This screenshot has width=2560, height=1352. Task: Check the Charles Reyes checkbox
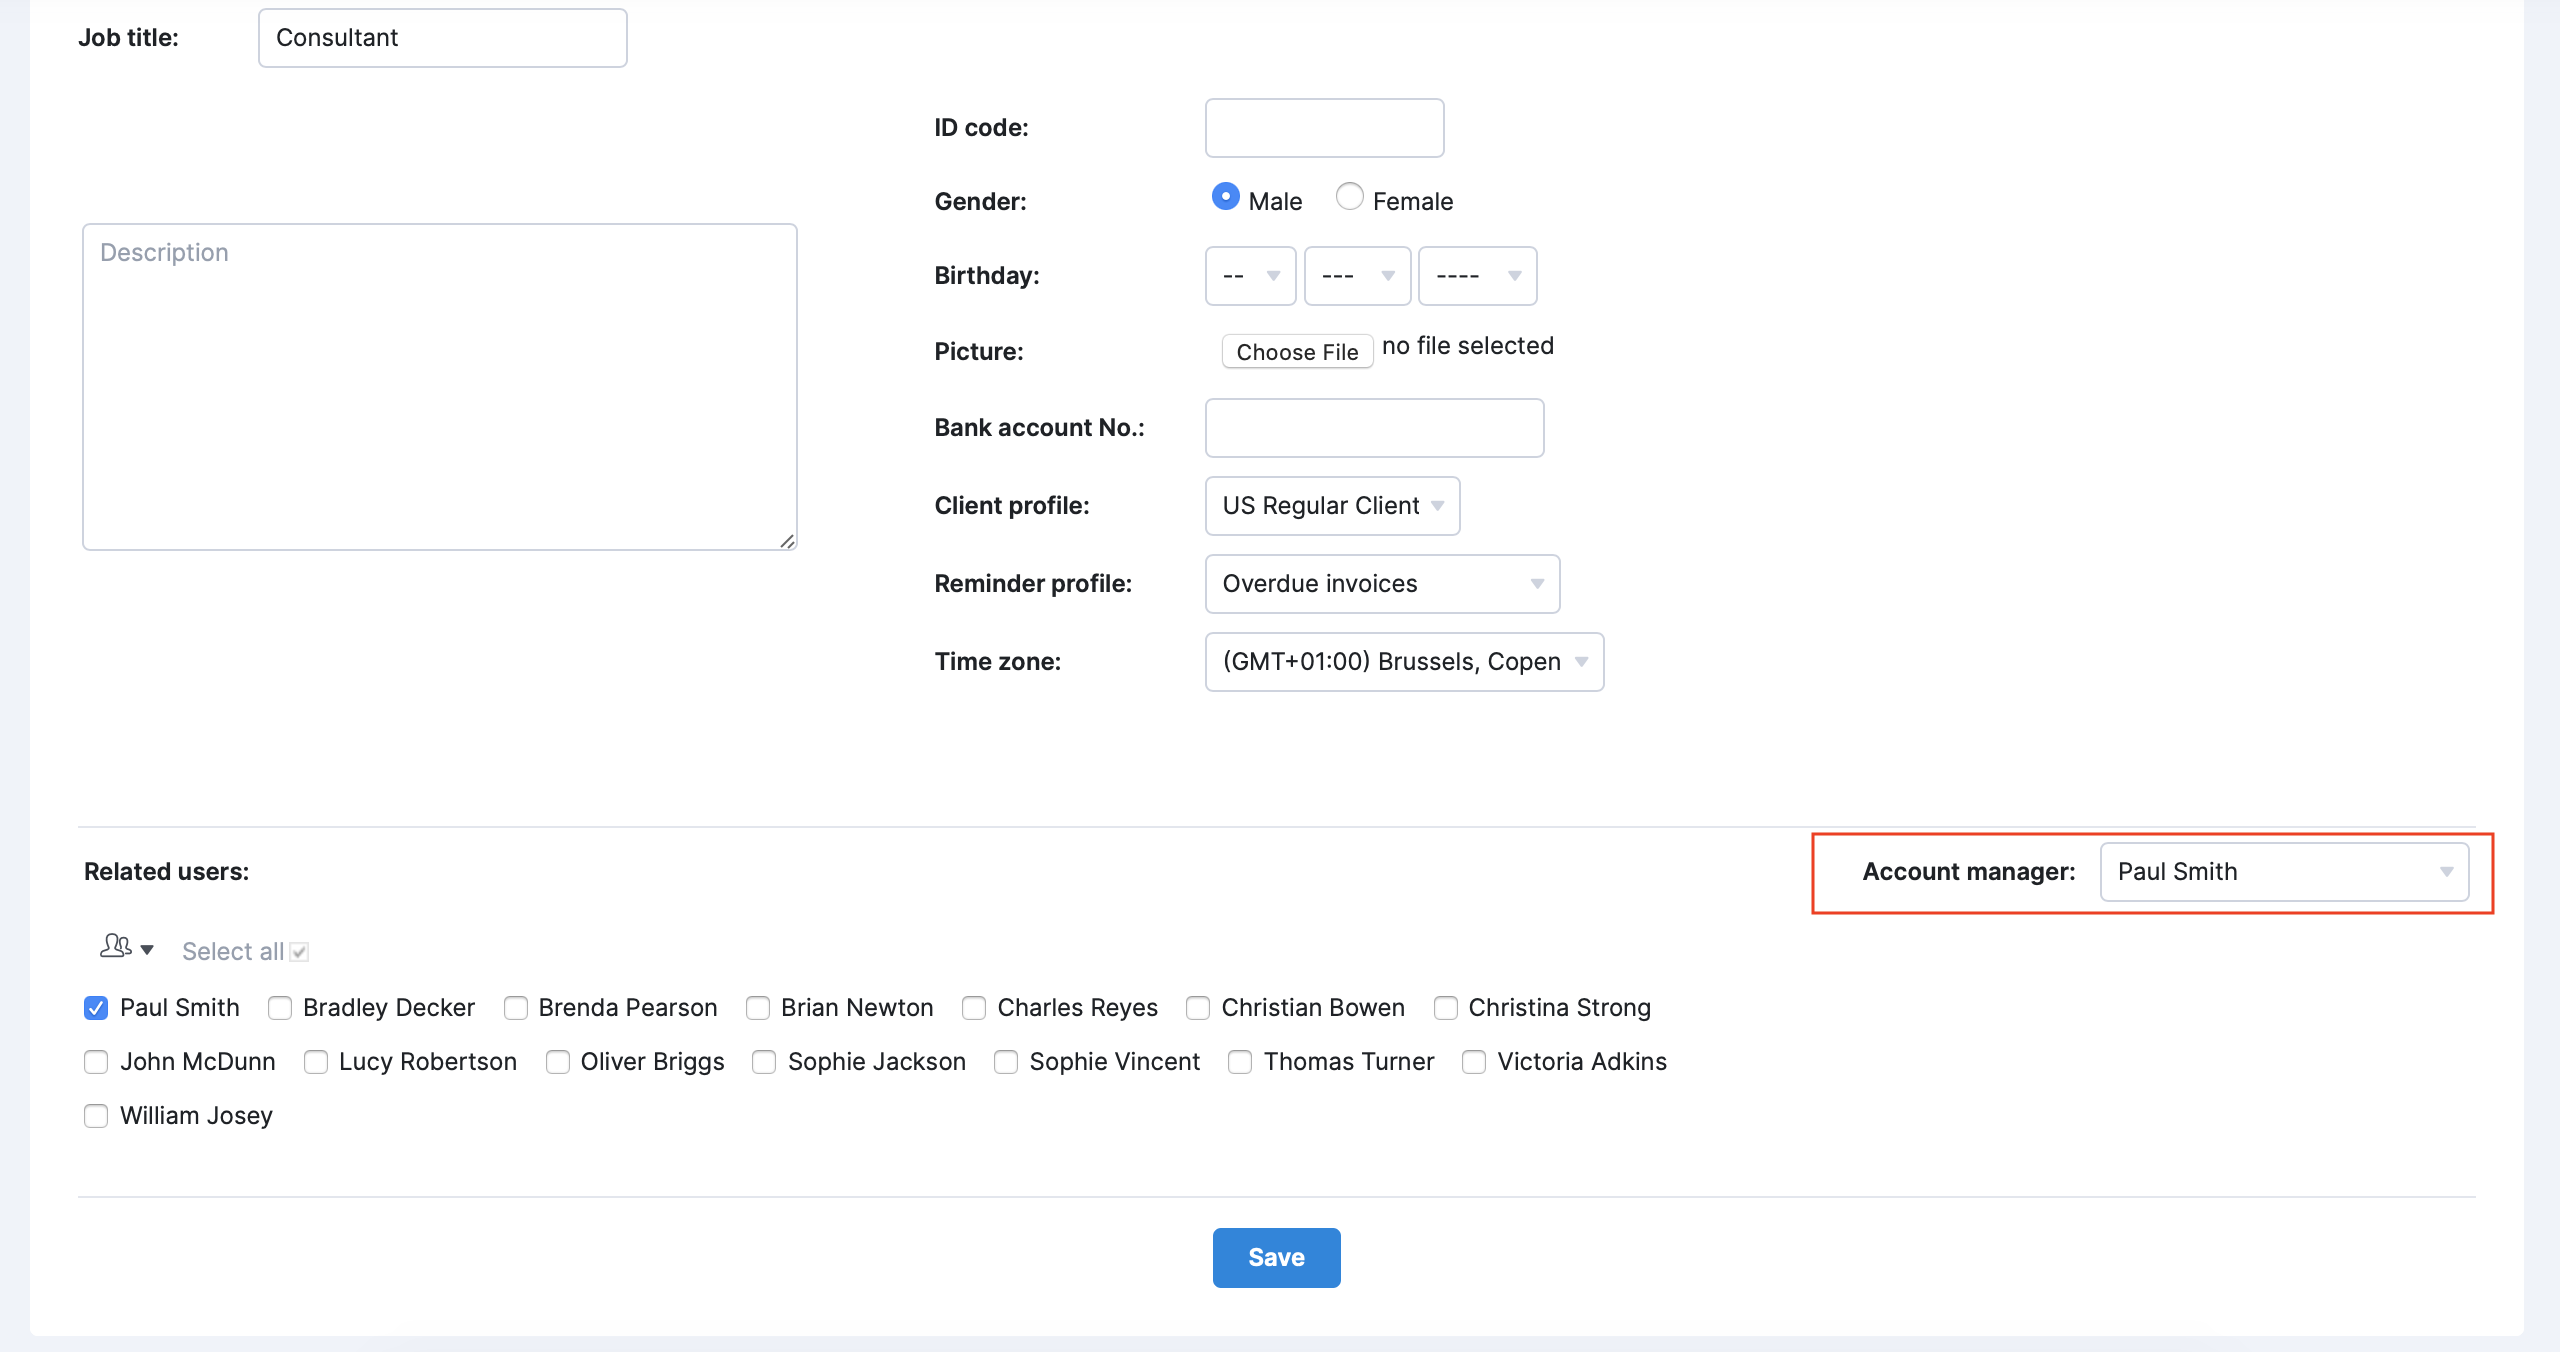tap(974, 1008)
